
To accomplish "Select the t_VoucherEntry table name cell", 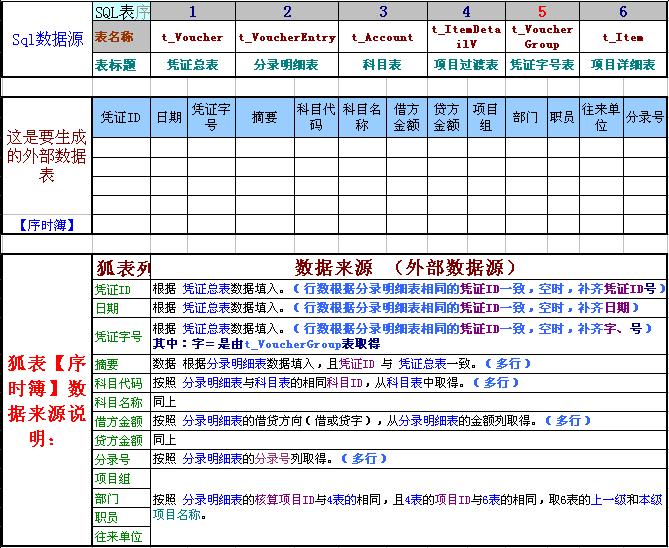I will click(287, 37).
